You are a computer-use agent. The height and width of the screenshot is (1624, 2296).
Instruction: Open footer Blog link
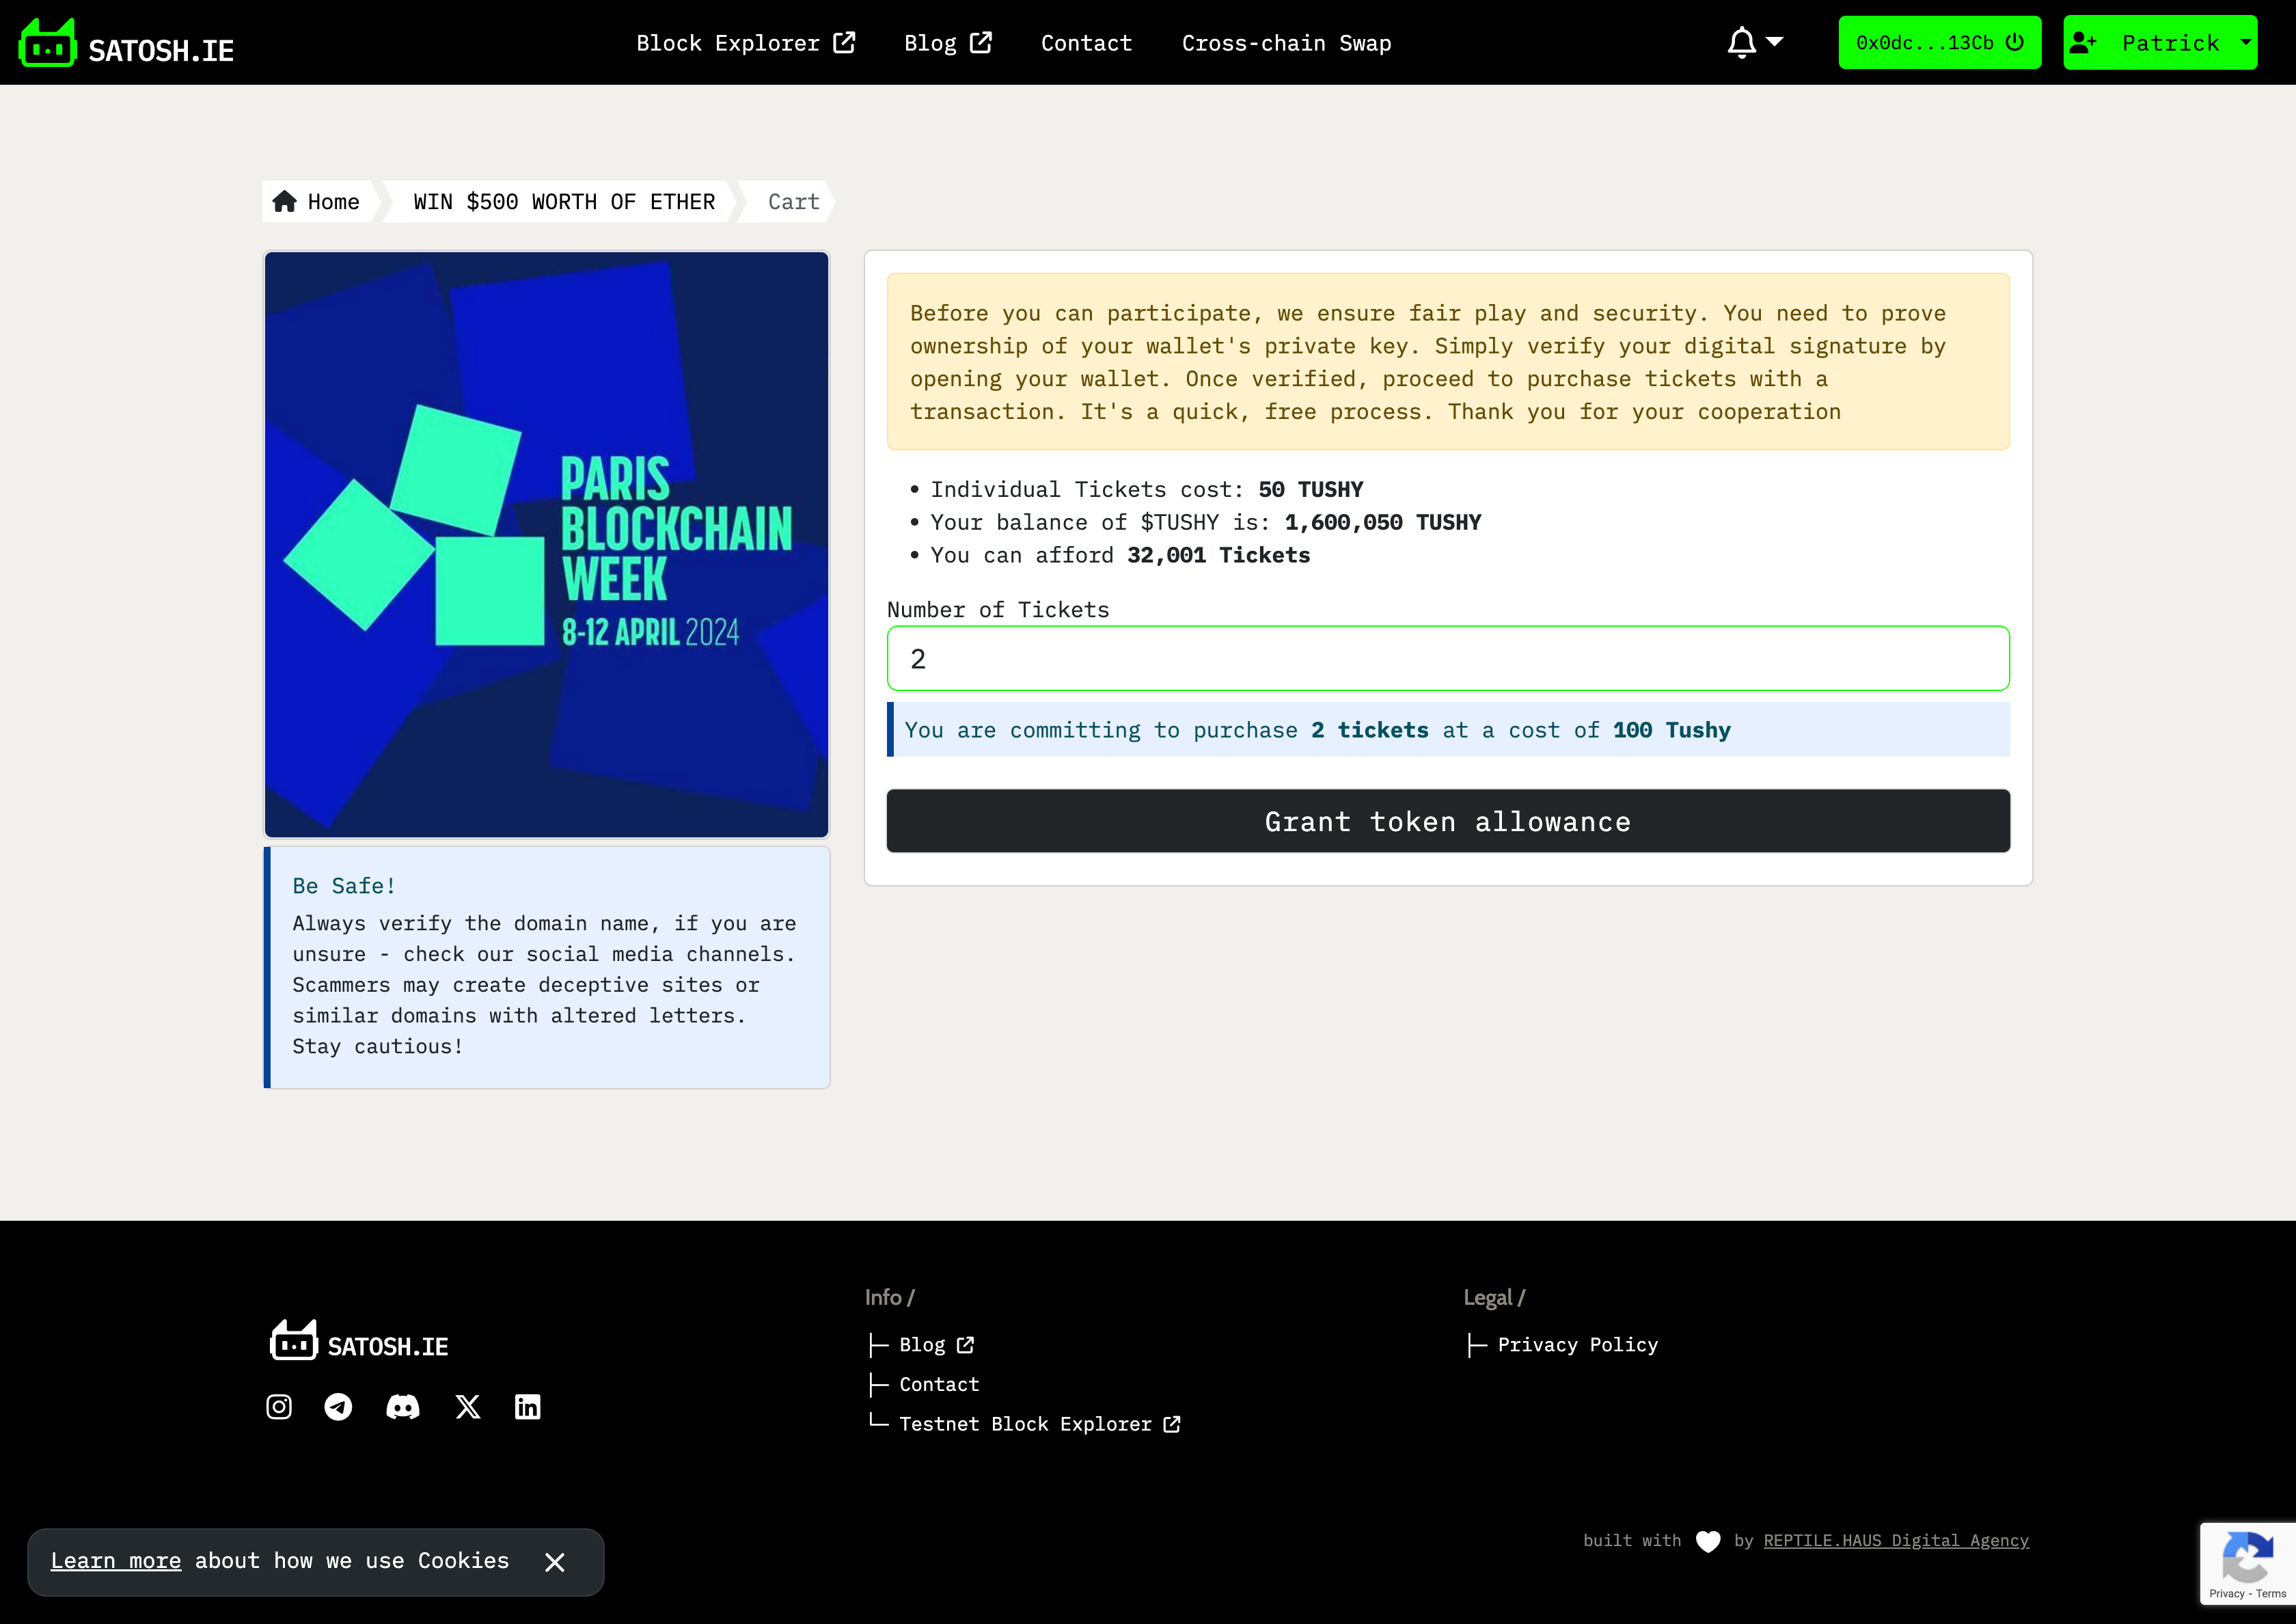pyautogui.click(x=936, y=1345)
